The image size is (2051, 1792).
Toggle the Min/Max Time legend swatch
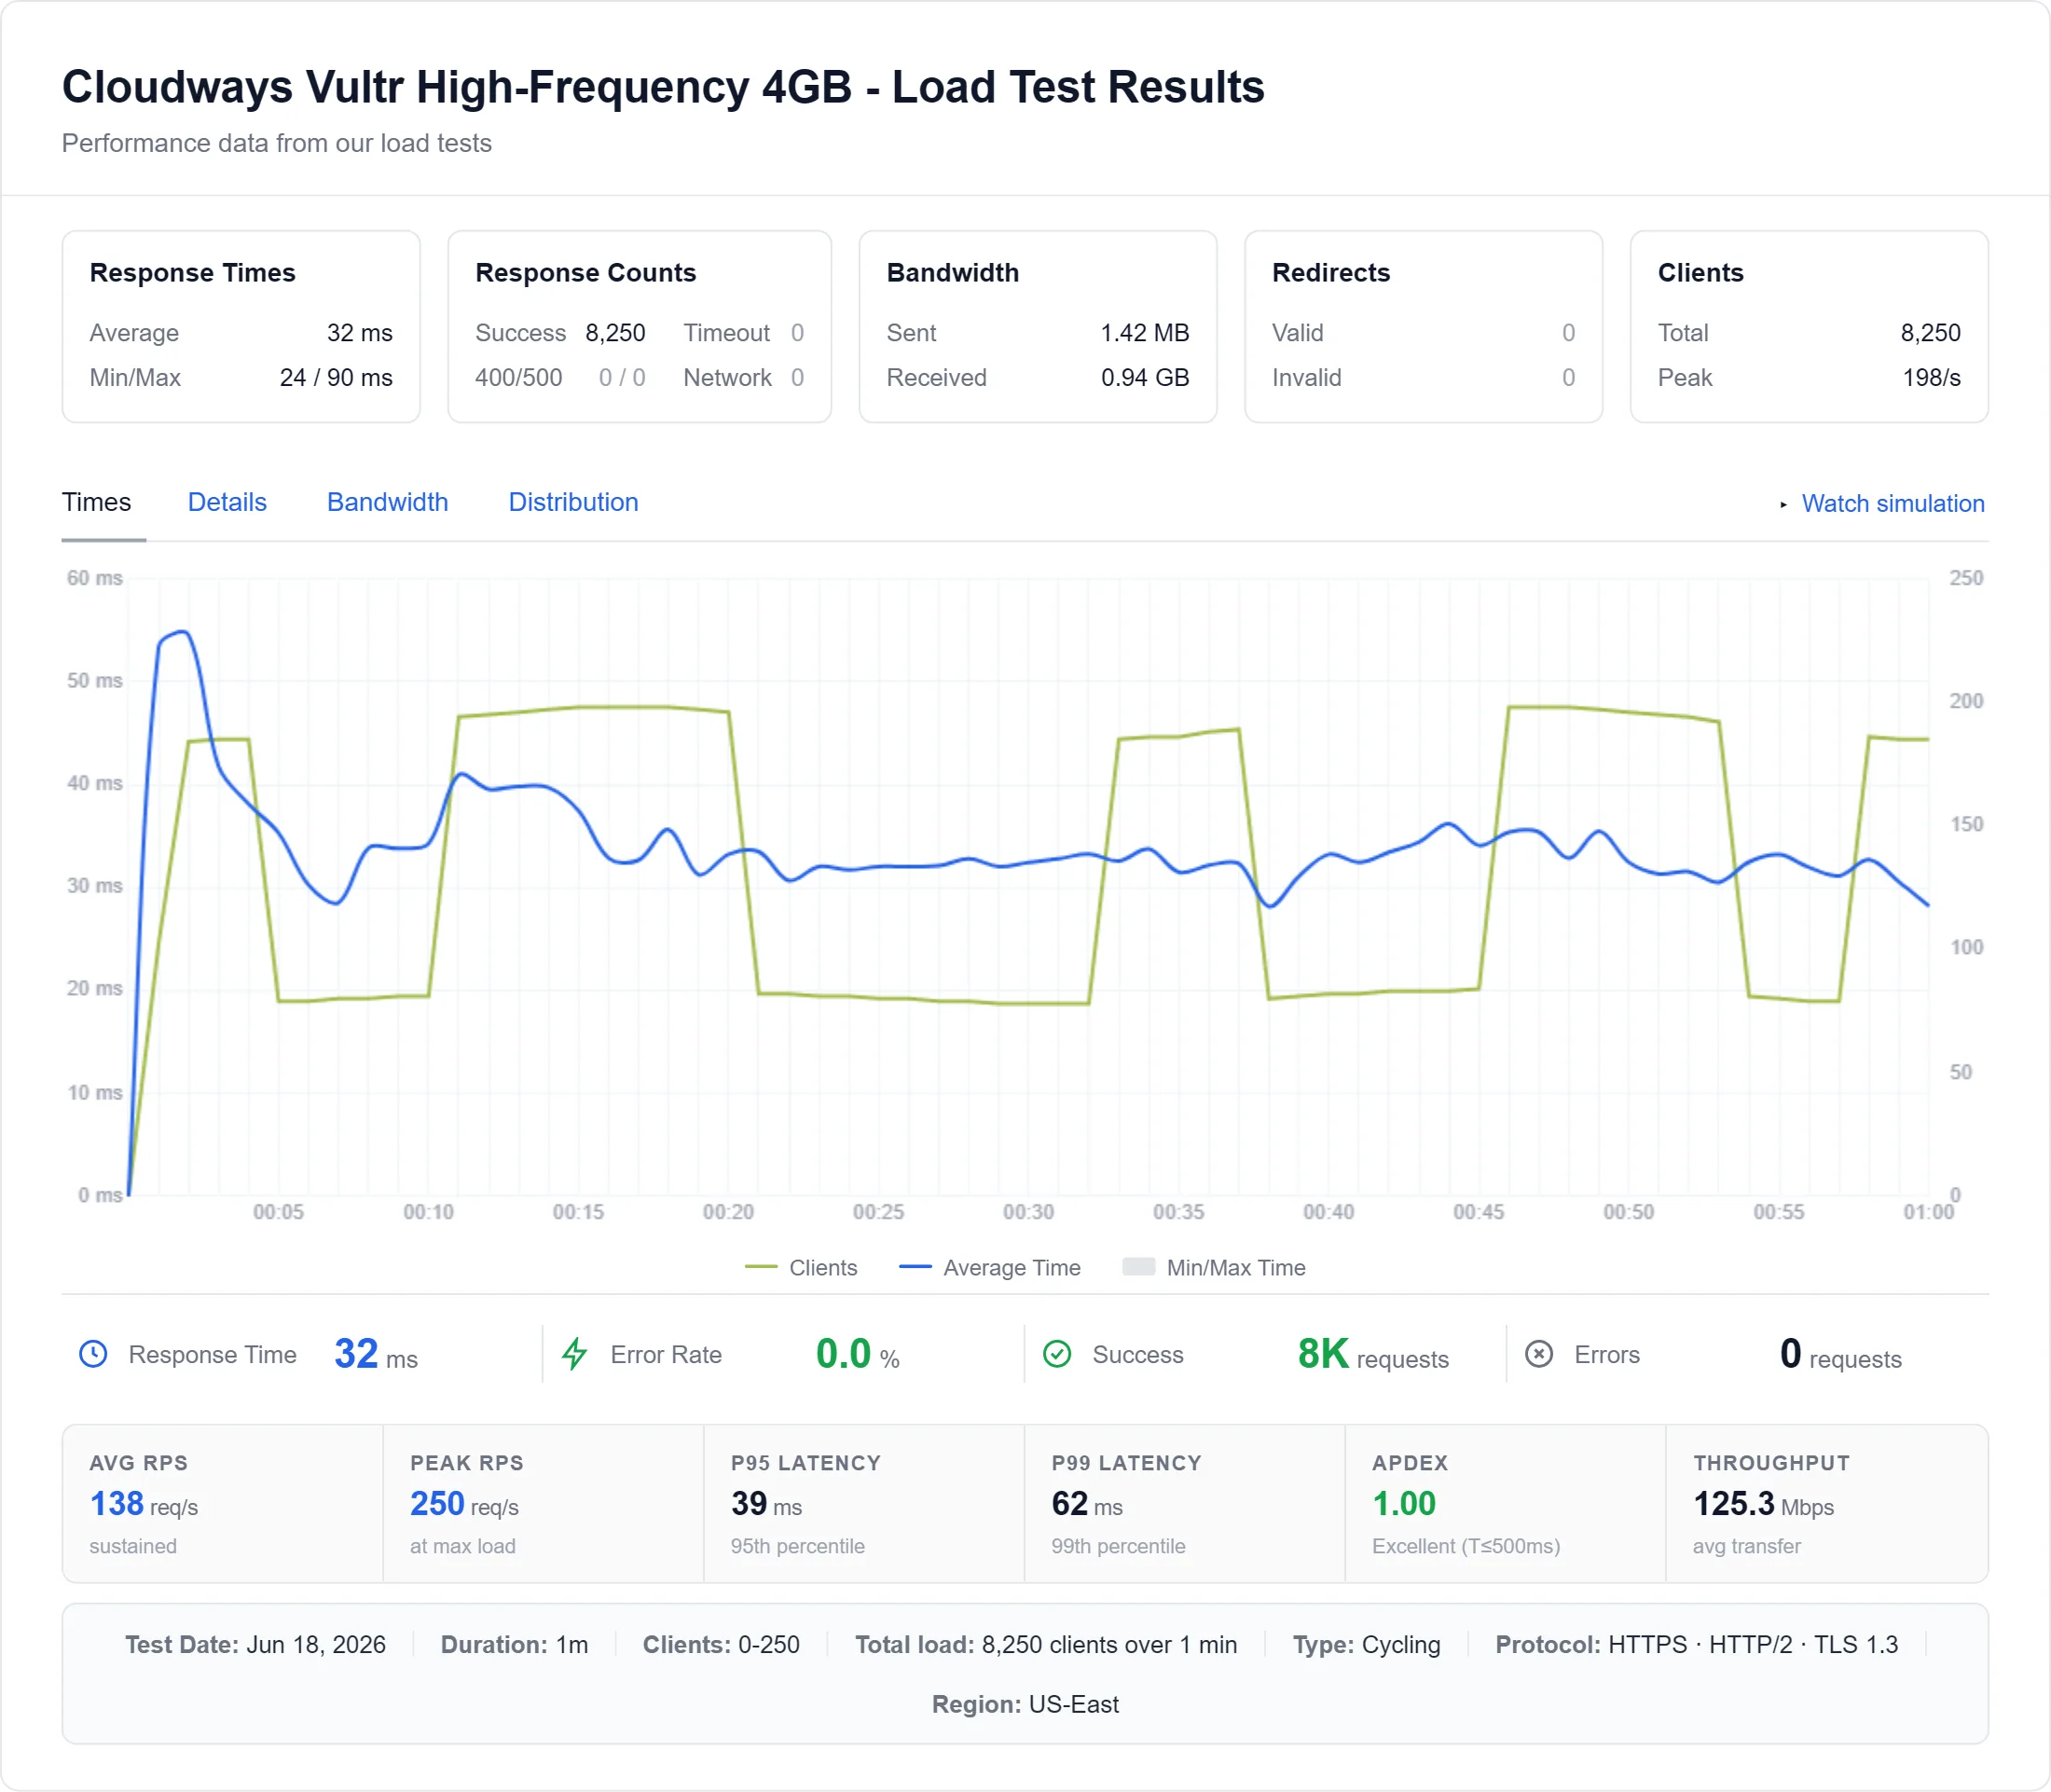pos(1139,1267)
